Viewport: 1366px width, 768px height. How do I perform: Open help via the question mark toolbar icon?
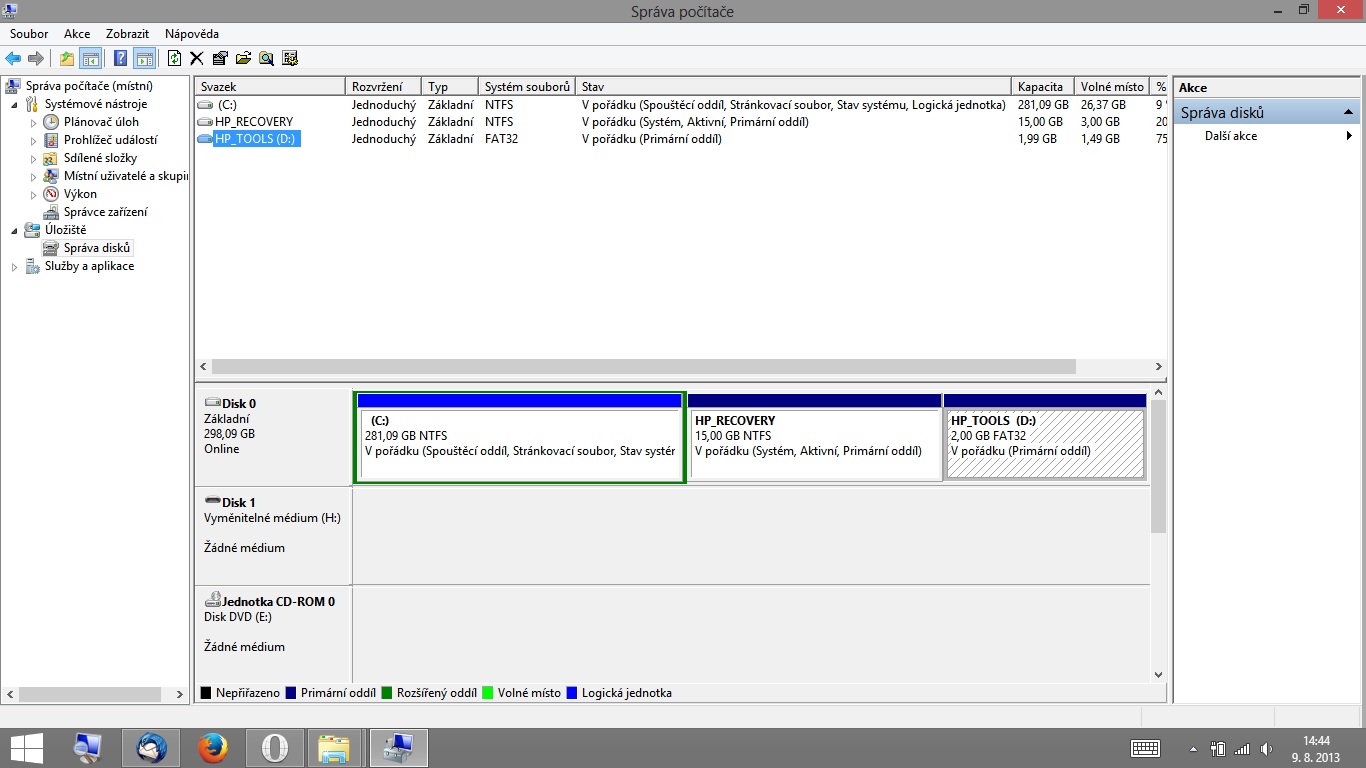tap(120, 58)
